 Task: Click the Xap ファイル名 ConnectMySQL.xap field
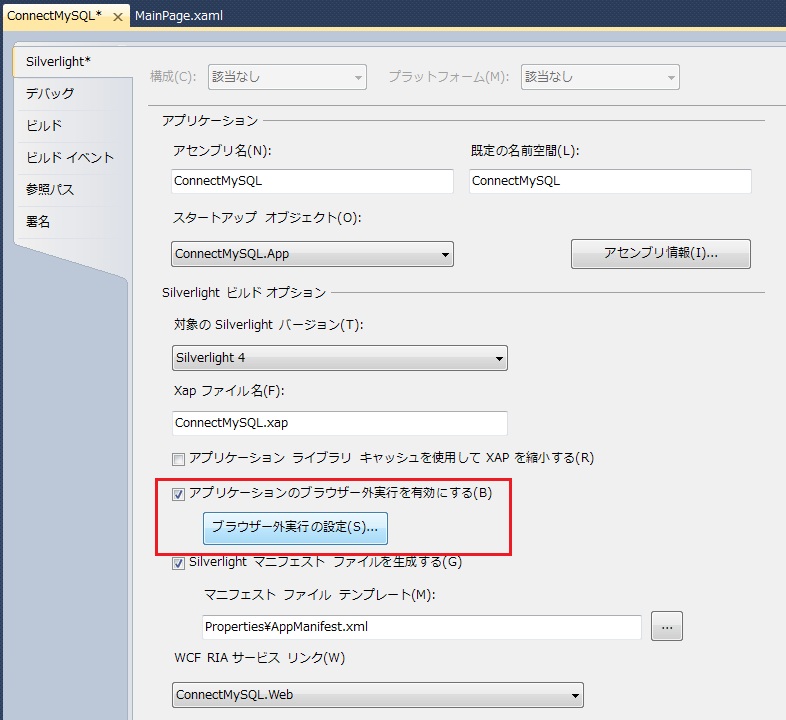pos(340,423)
